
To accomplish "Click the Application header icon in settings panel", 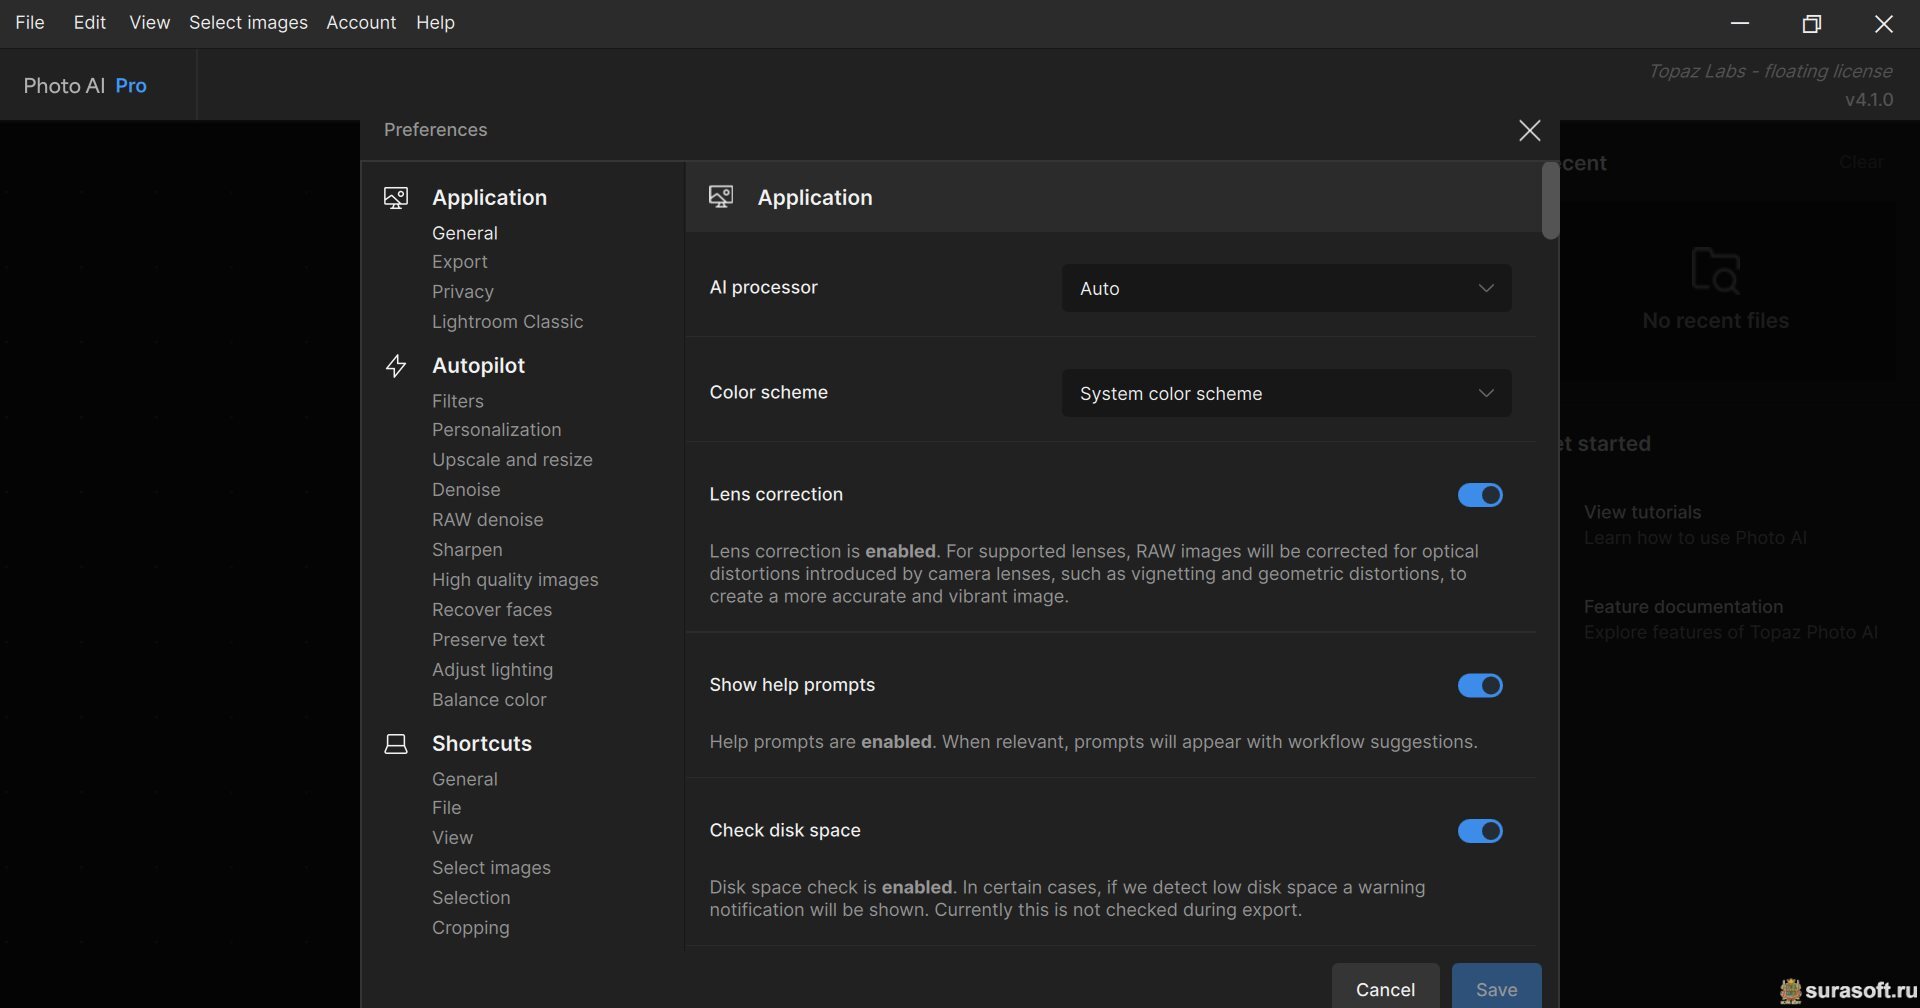I will 721,197.
